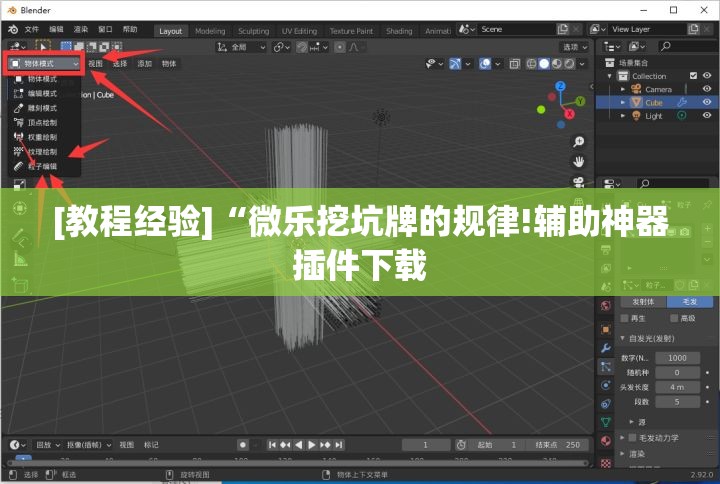Viewport: 720px width, 484px height.
Task: Switch to material preview shading
Action: click(x=557, y=64)
